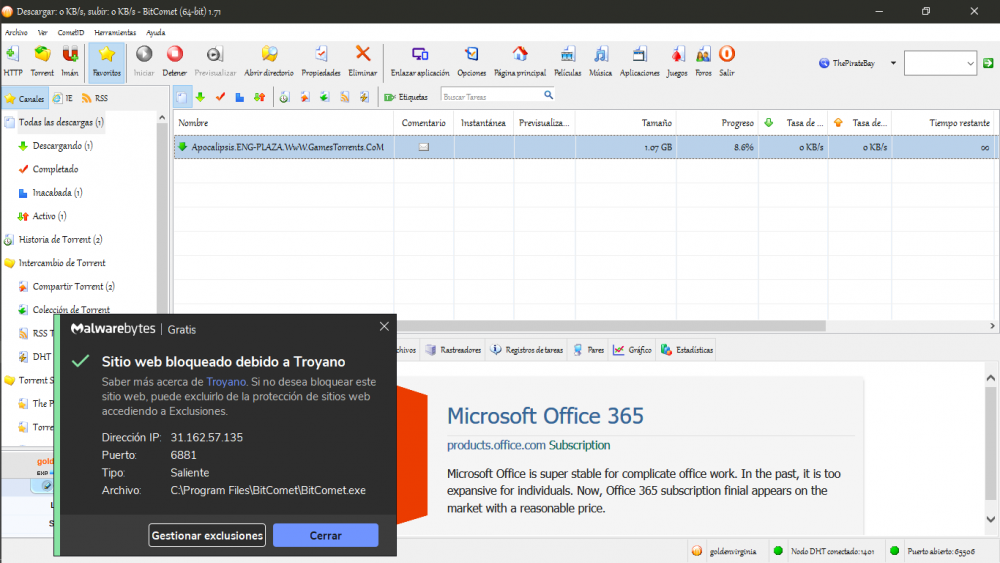Screen dimensions: 1000x563
Task: Open the Ver menu
Action: click(43, 32)
